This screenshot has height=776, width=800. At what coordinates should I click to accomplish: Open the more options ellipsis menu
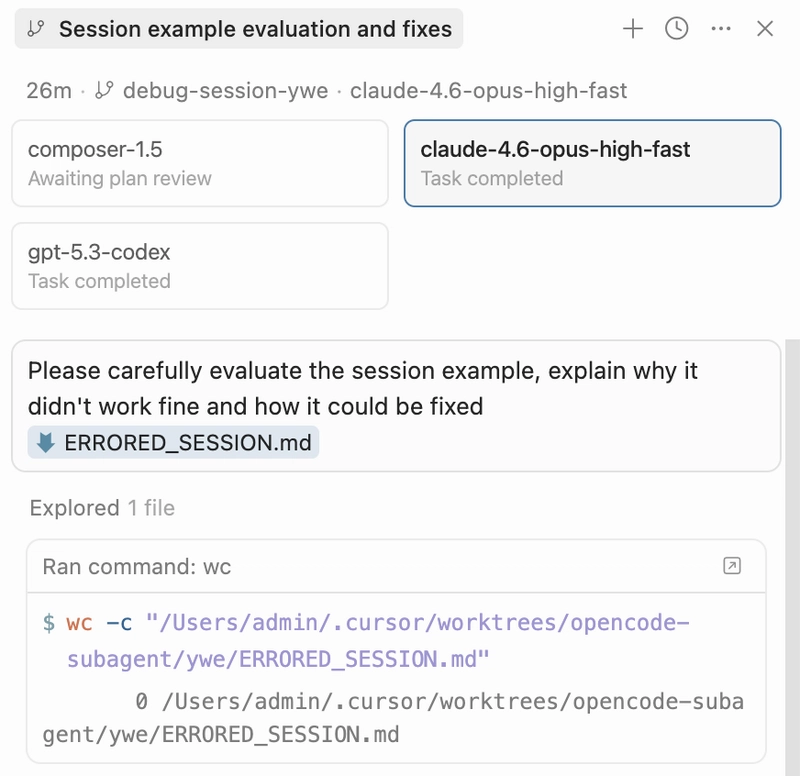[x=721, y=29]
